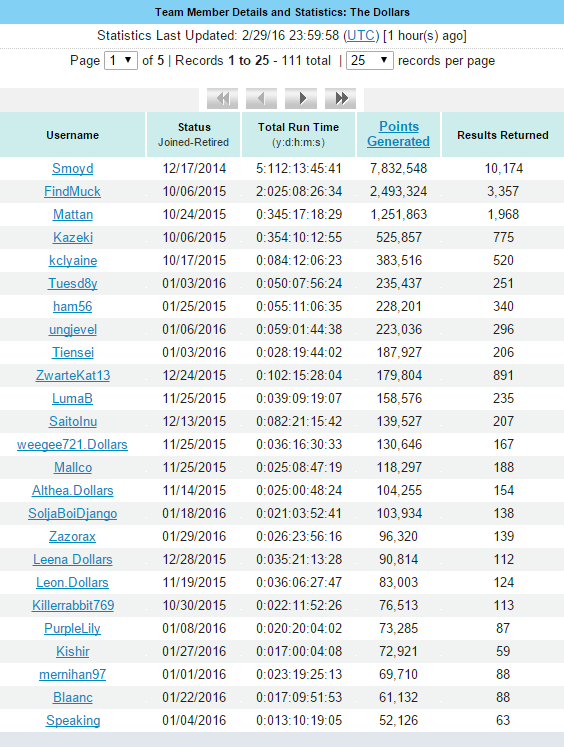Go to the previous page arrow icon
Viewport: 564px width, 747px height.
pyautogui.click(x=262, y=99)
